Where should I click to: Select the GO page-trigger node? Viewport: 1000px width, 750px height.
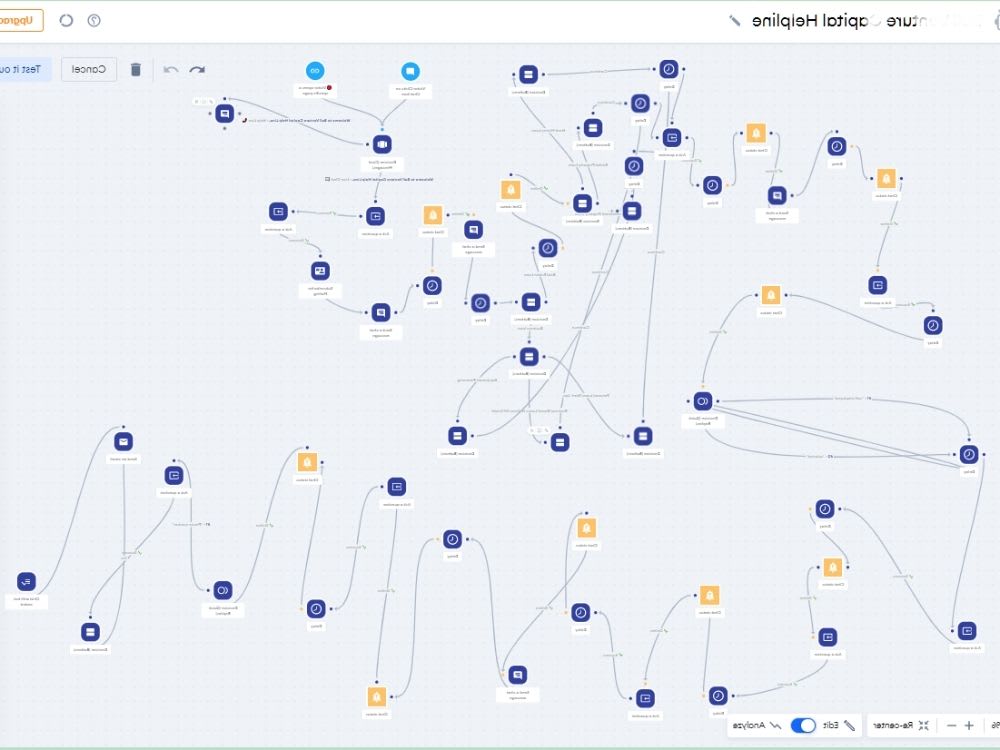(x=316, y=71)
